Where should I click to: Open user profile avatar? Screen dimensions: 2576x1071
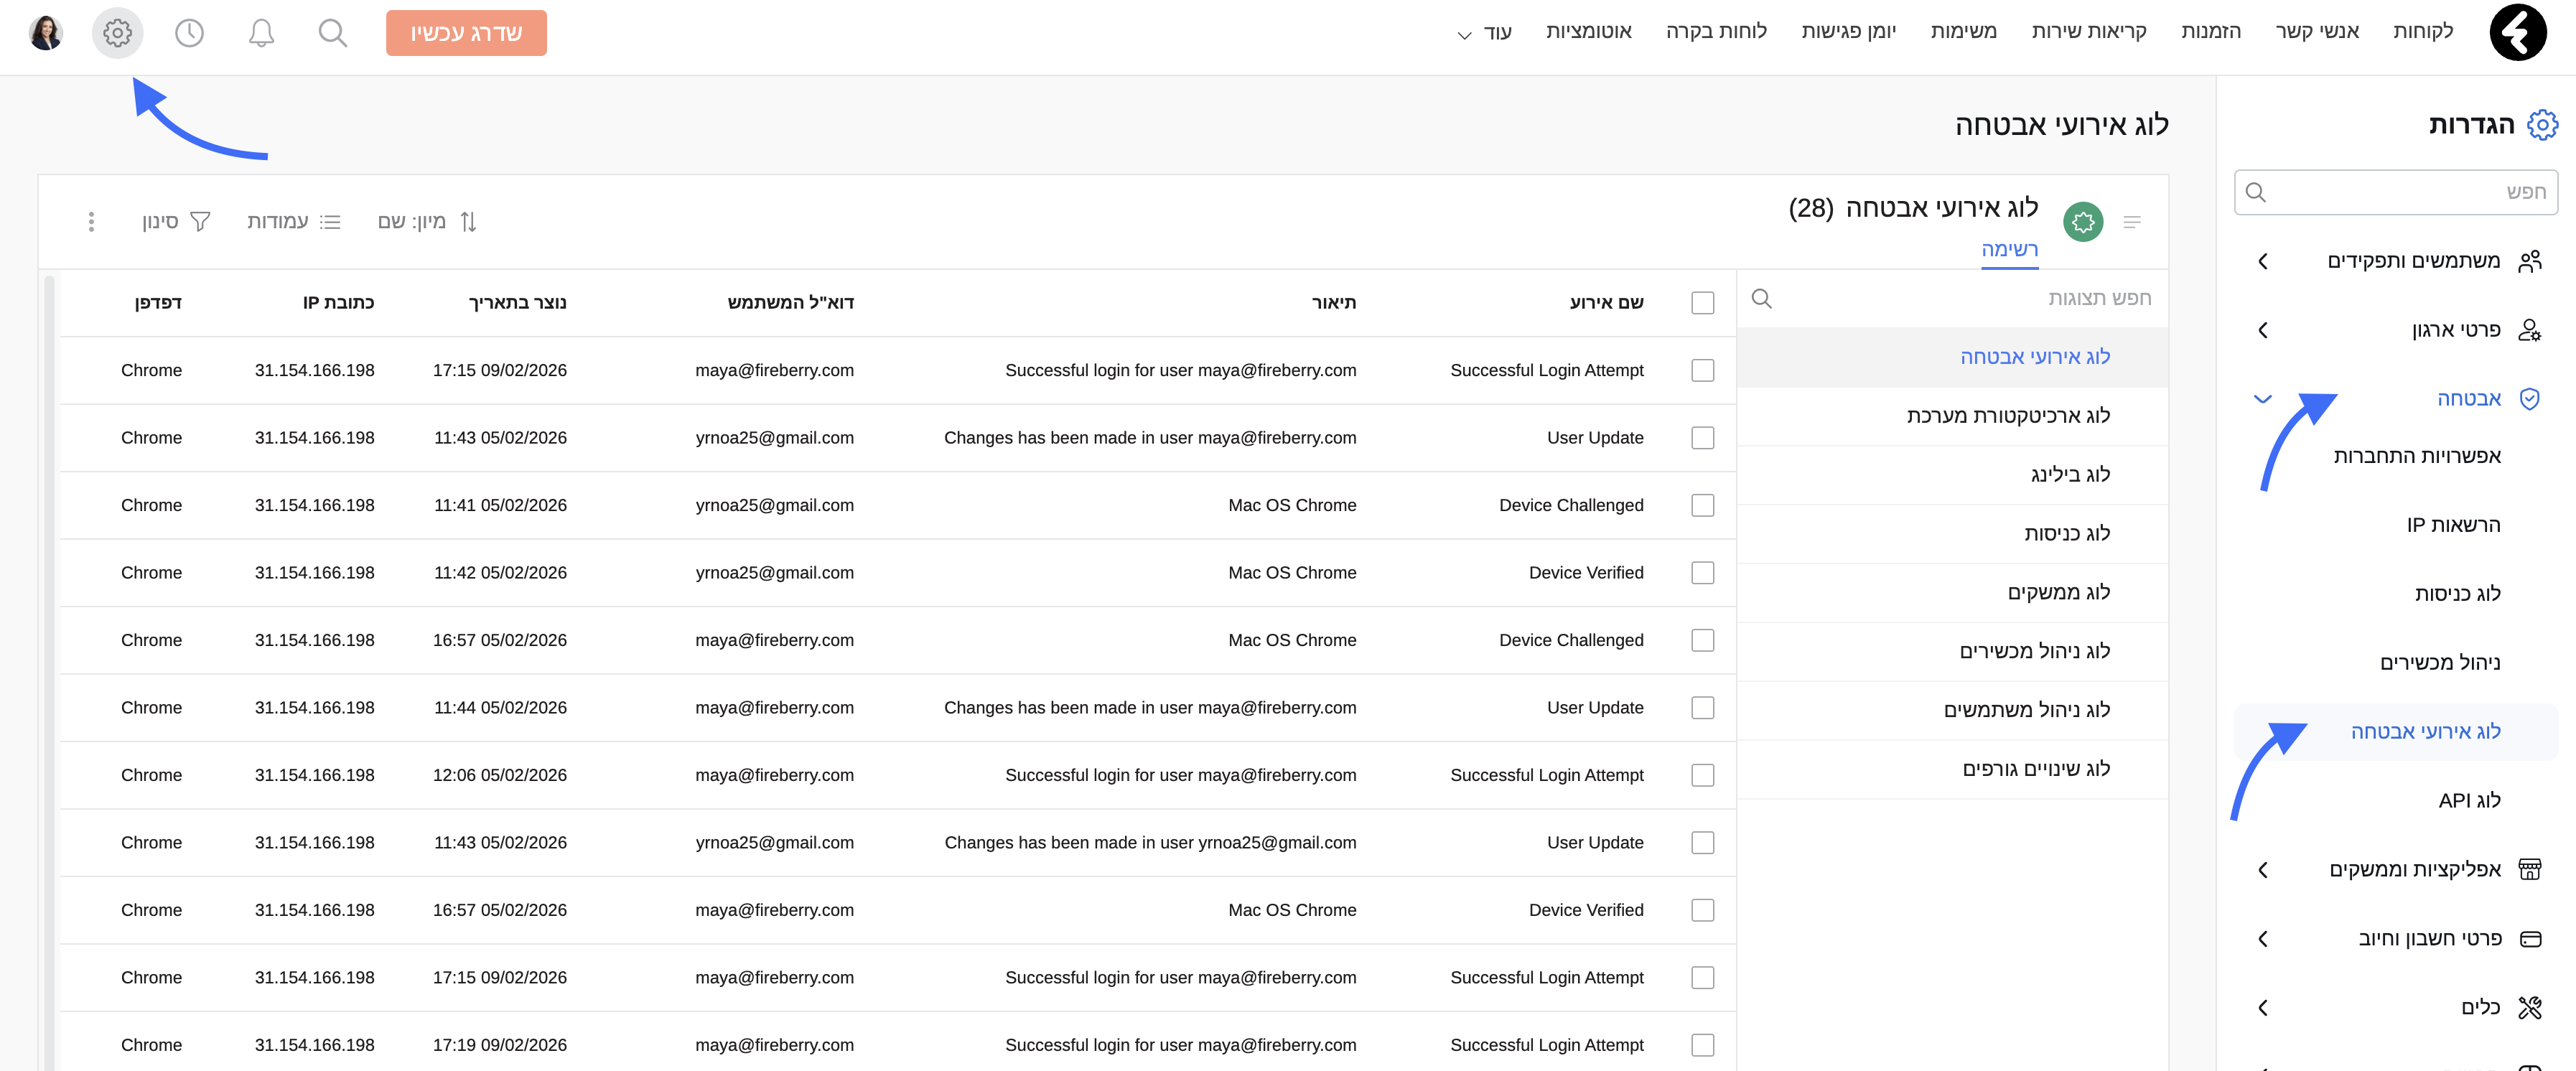tap(46, 33)
